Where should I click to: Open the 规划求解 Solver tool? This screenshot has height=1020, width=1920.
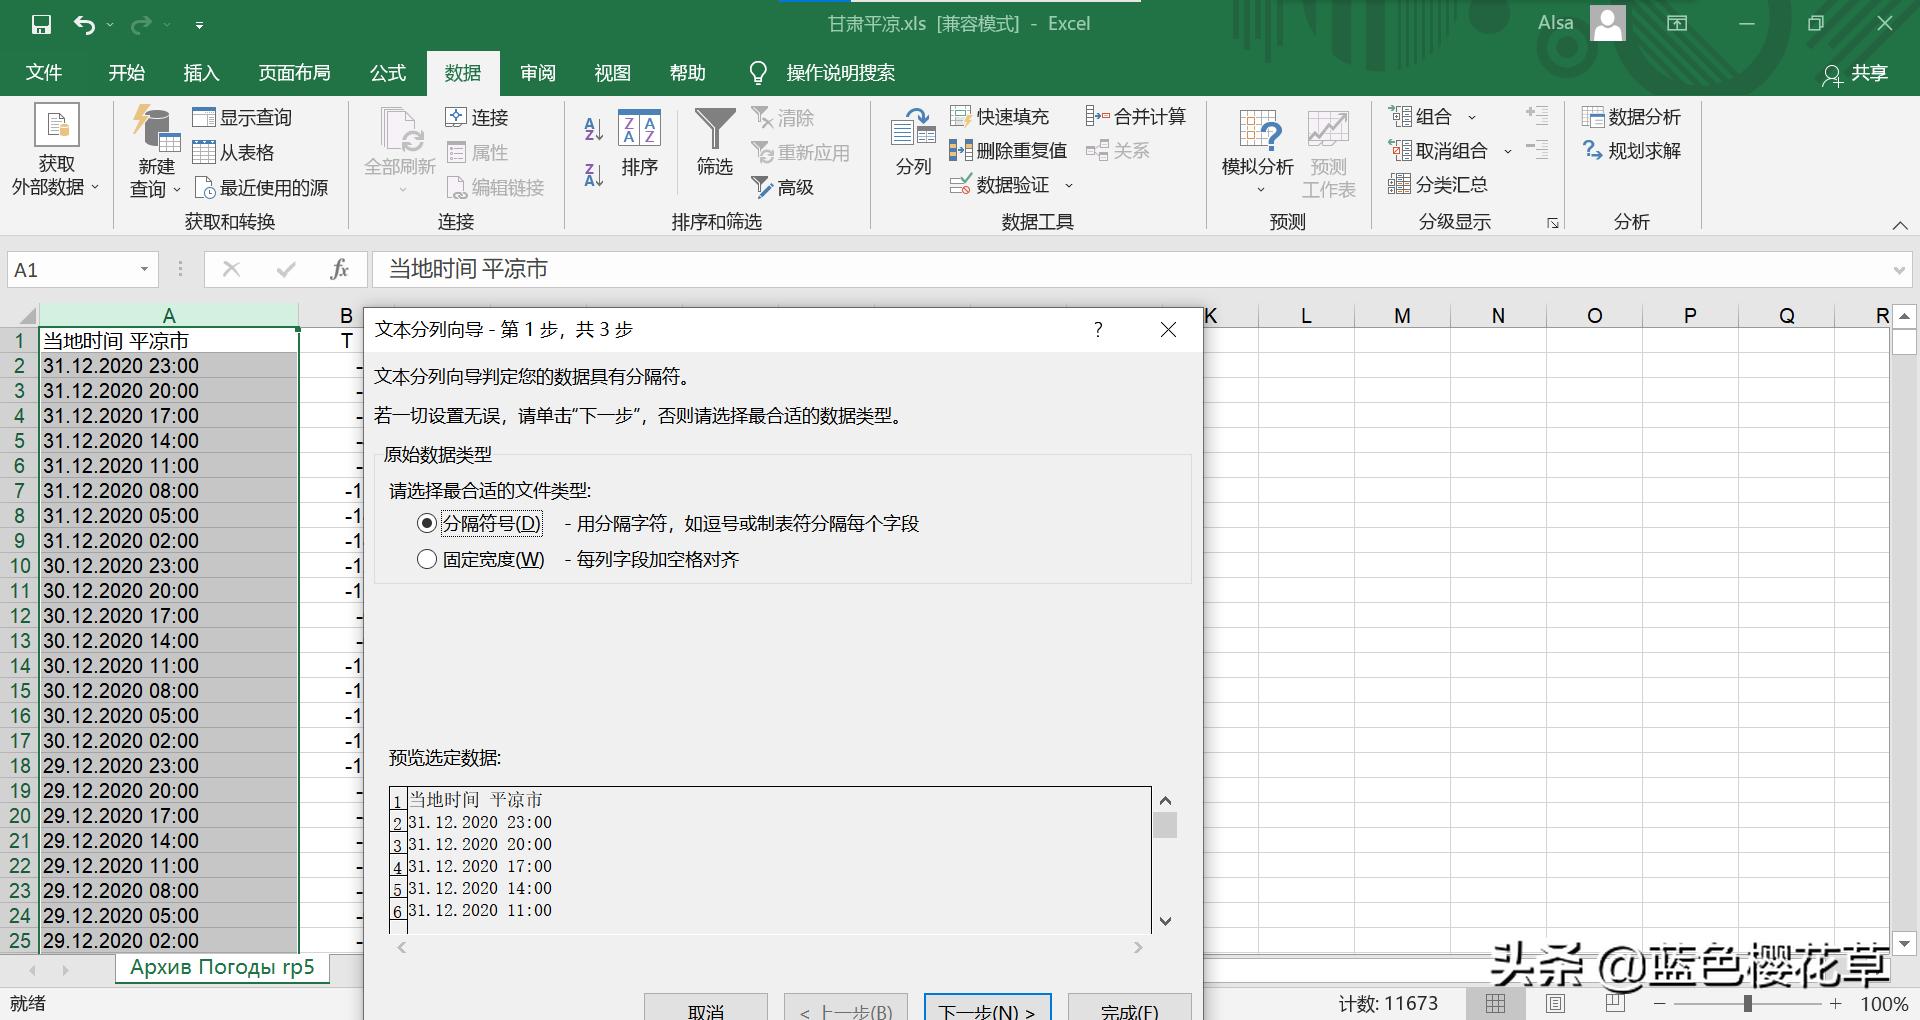click(x=1632, y=151)
